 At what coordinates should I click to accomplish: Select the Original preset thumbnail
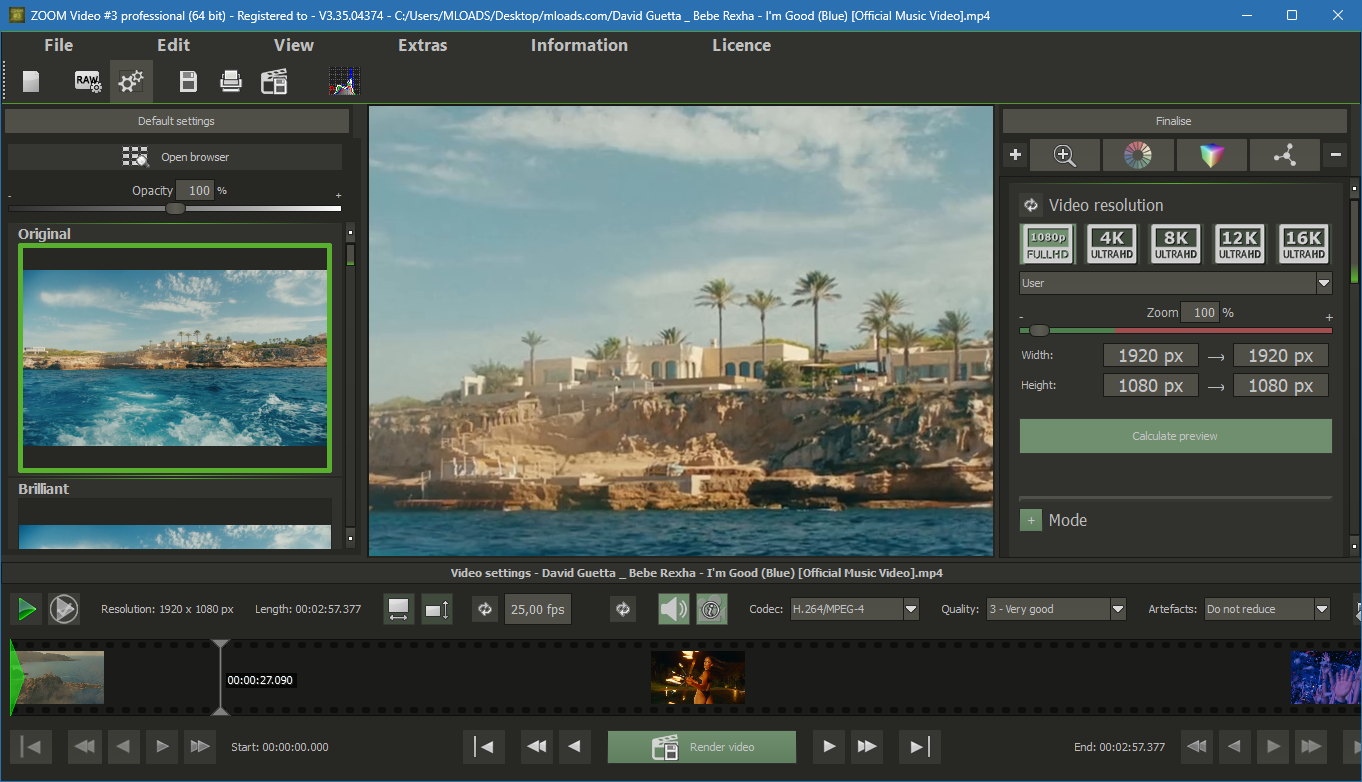click(x=175, y=357)
